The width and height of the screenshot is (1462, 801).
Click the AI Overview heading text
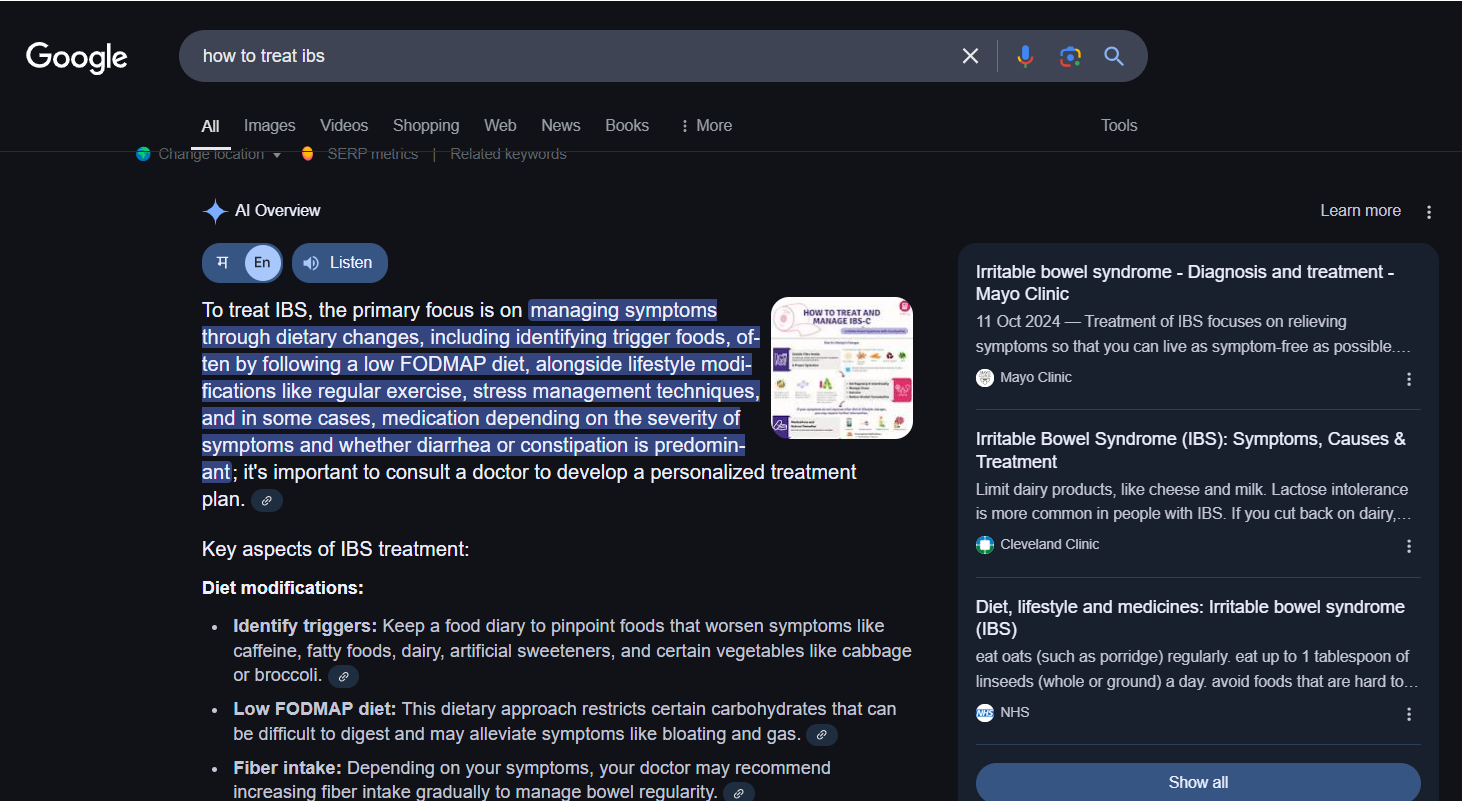coord(278,211)
